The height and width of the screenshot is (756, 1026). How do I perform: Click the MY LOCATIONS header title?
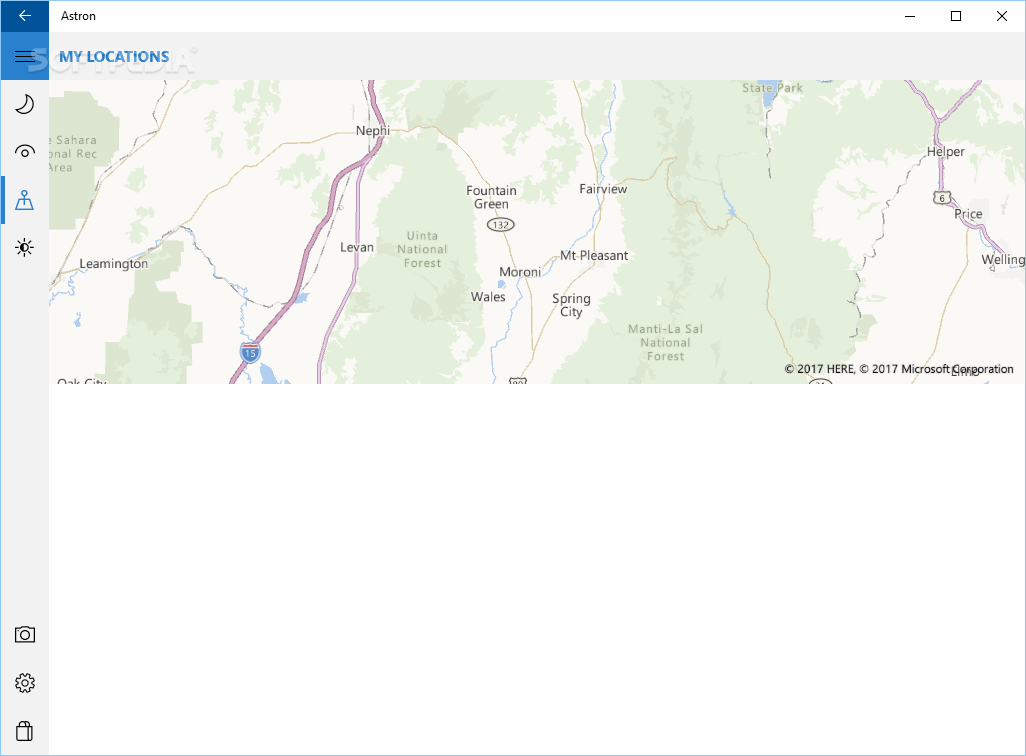(x=114, y=57)
